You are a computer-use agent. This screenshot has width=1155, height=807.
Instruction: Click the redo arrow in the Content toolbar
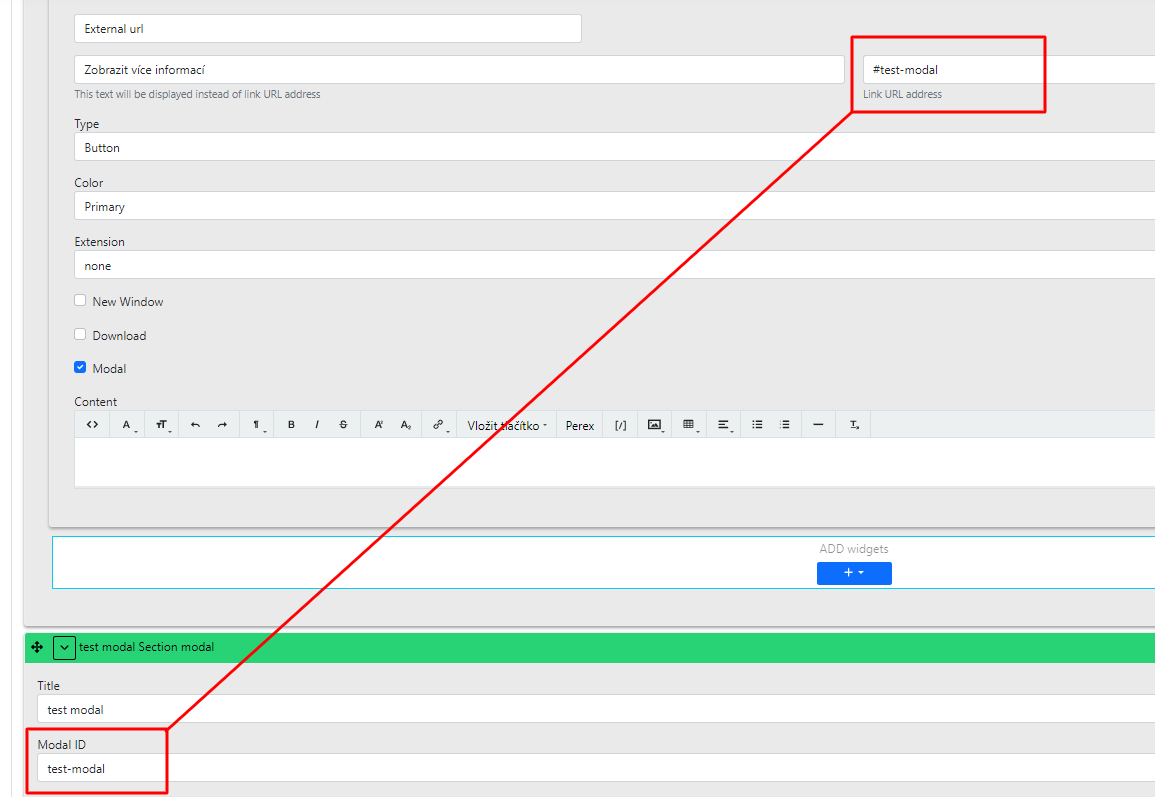pyautogui.click(x=222, y=425)
